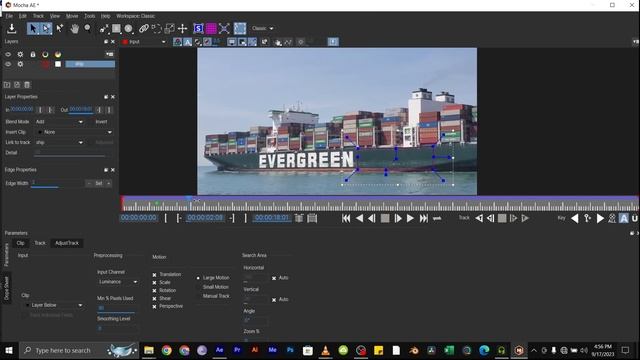640x360 pixels.
Task: Open the Insert Clip None dropdown
Action: 74,132
